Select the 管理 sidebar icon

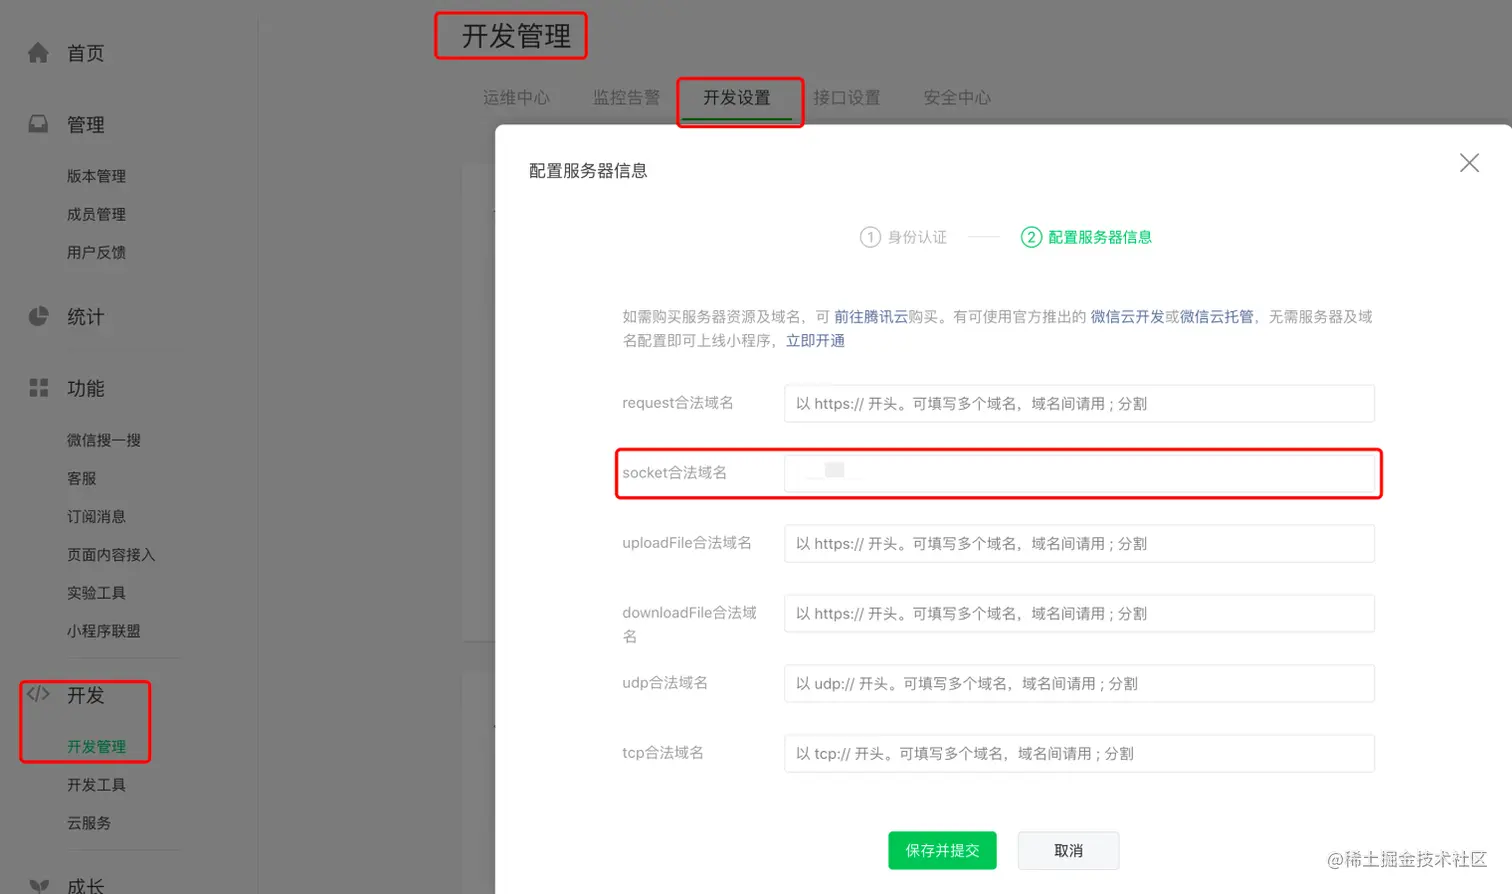click(38, 124)
